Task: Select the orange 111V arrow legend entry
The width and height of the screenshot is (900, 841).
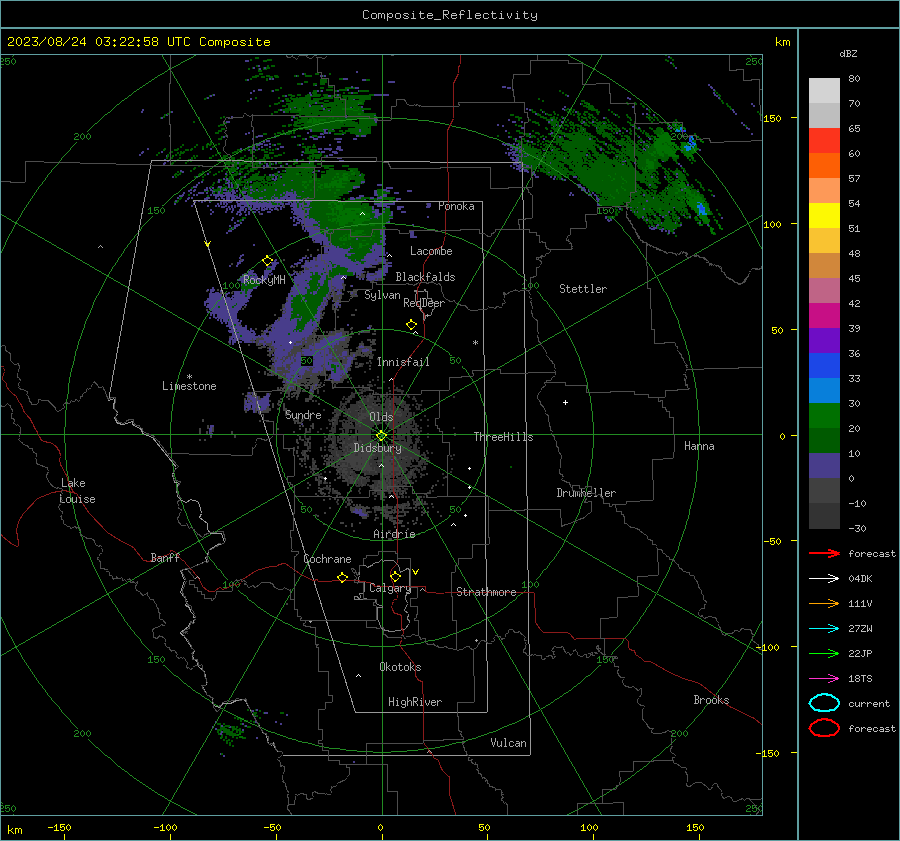Action: [x=824, y=603]
